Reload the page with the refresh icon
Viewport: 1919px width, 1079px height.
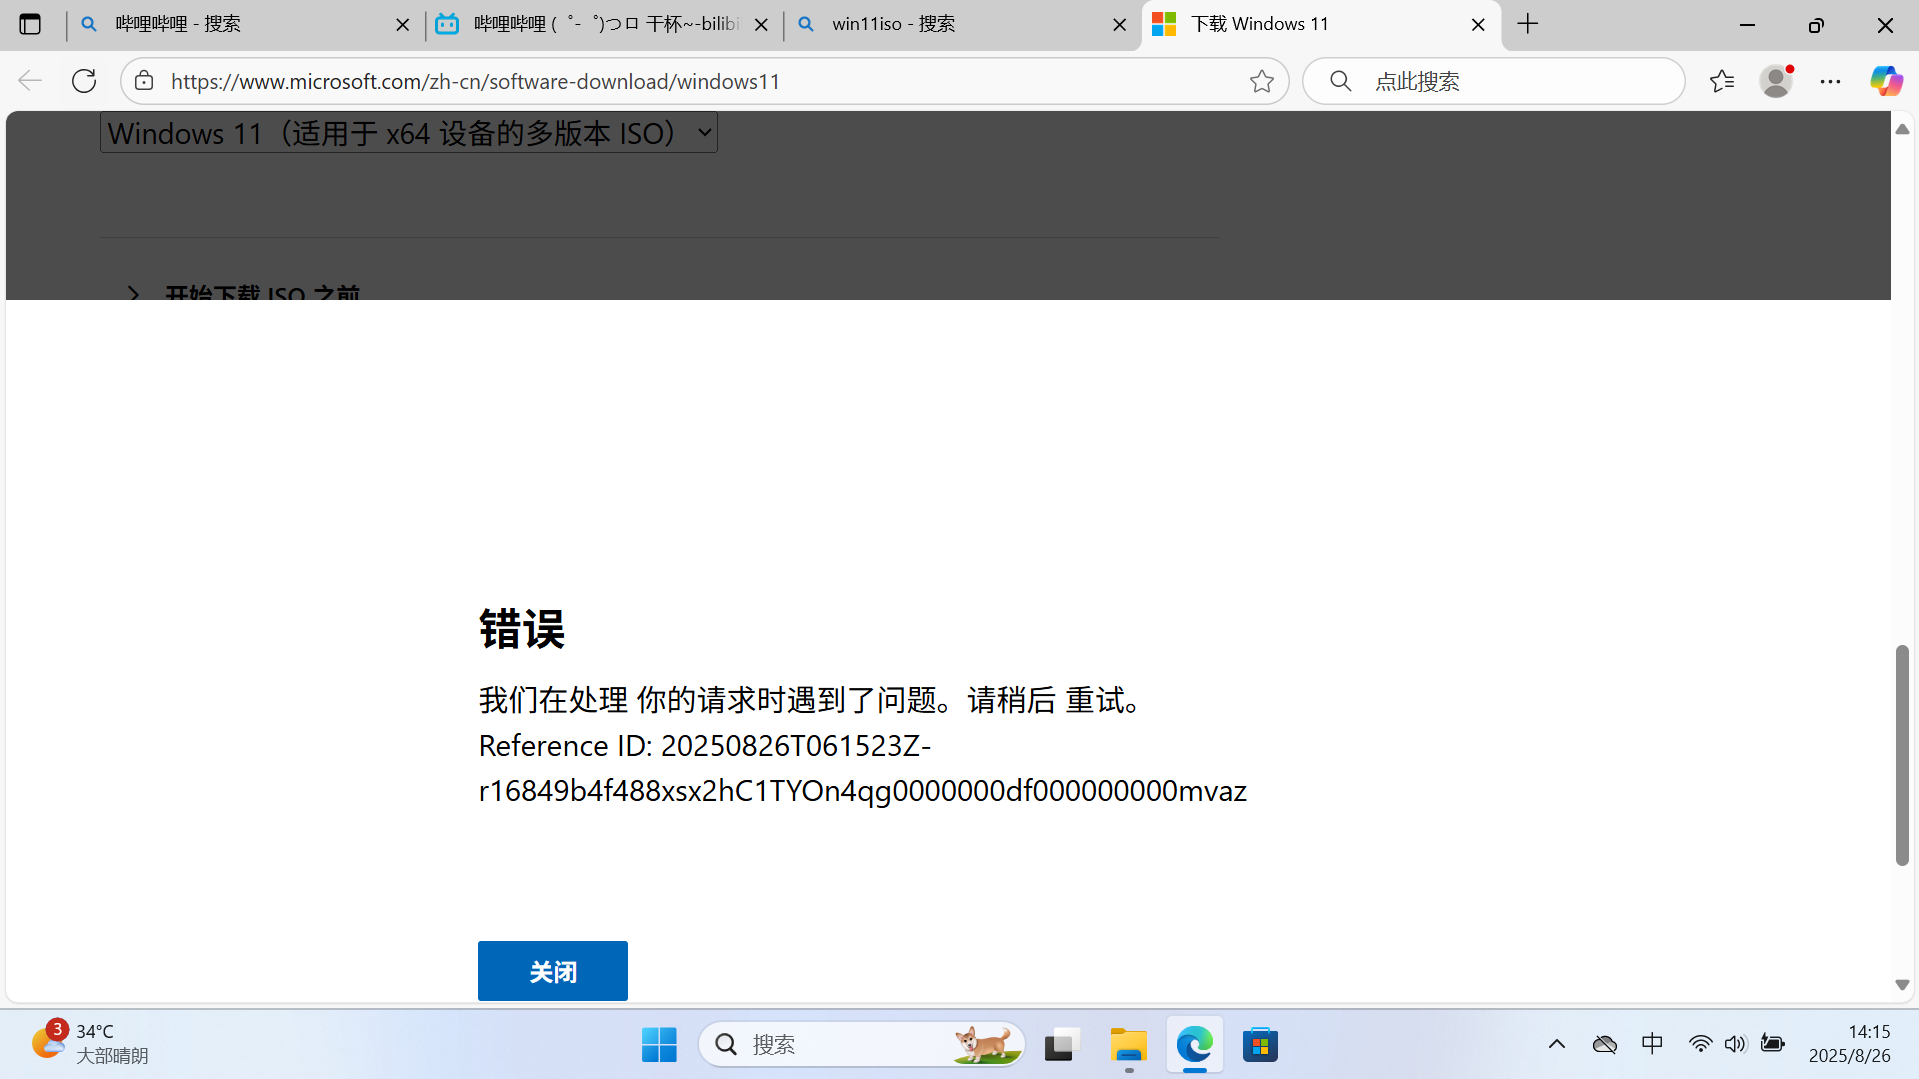click(x=84, y=81)
